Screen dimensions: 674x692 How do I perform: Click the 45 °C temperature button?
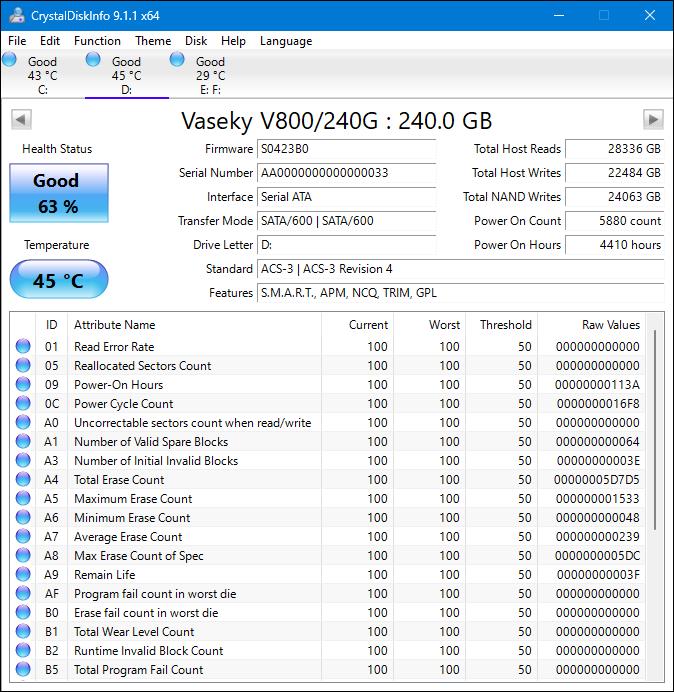coord(58,281)
